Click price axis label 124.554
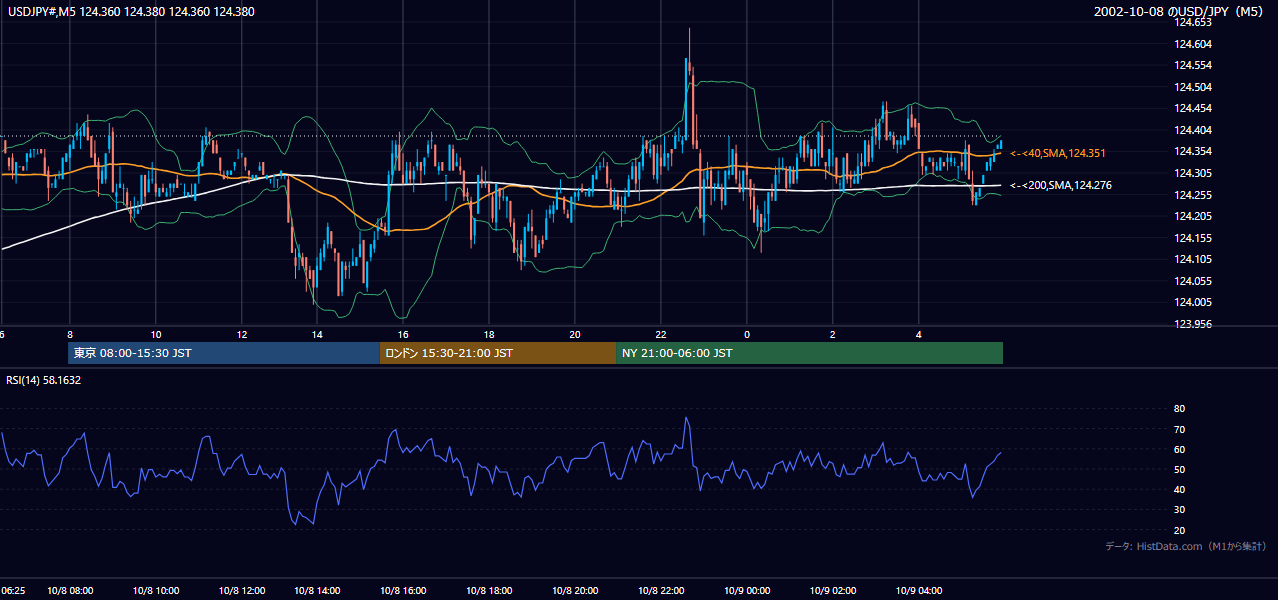Screen dimensions: 1278x600 pos(1193,65)
